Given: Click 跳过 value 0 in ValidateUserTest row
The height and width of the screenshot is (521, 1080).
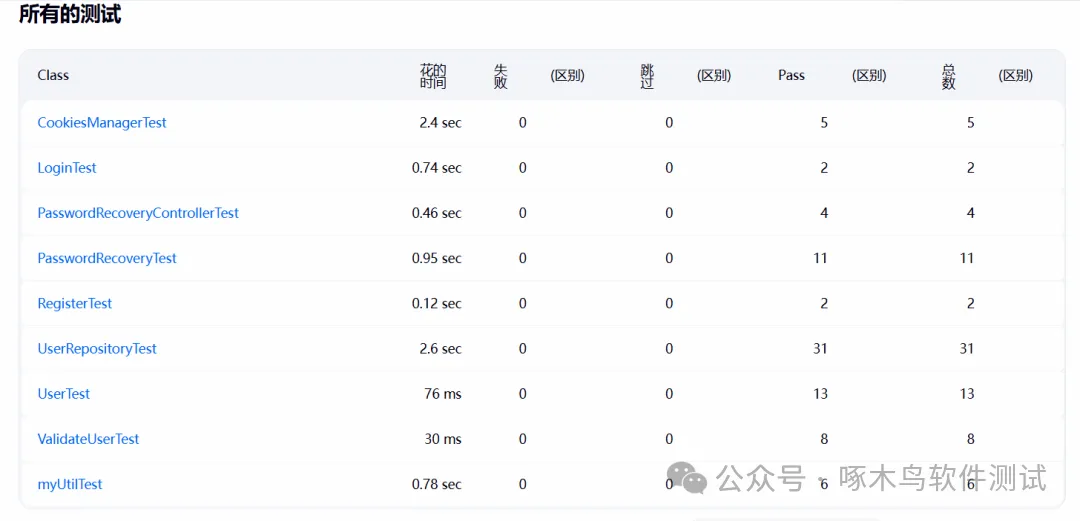Looking at the screenshot, I should pyautogui.click(x=669, y=439).
